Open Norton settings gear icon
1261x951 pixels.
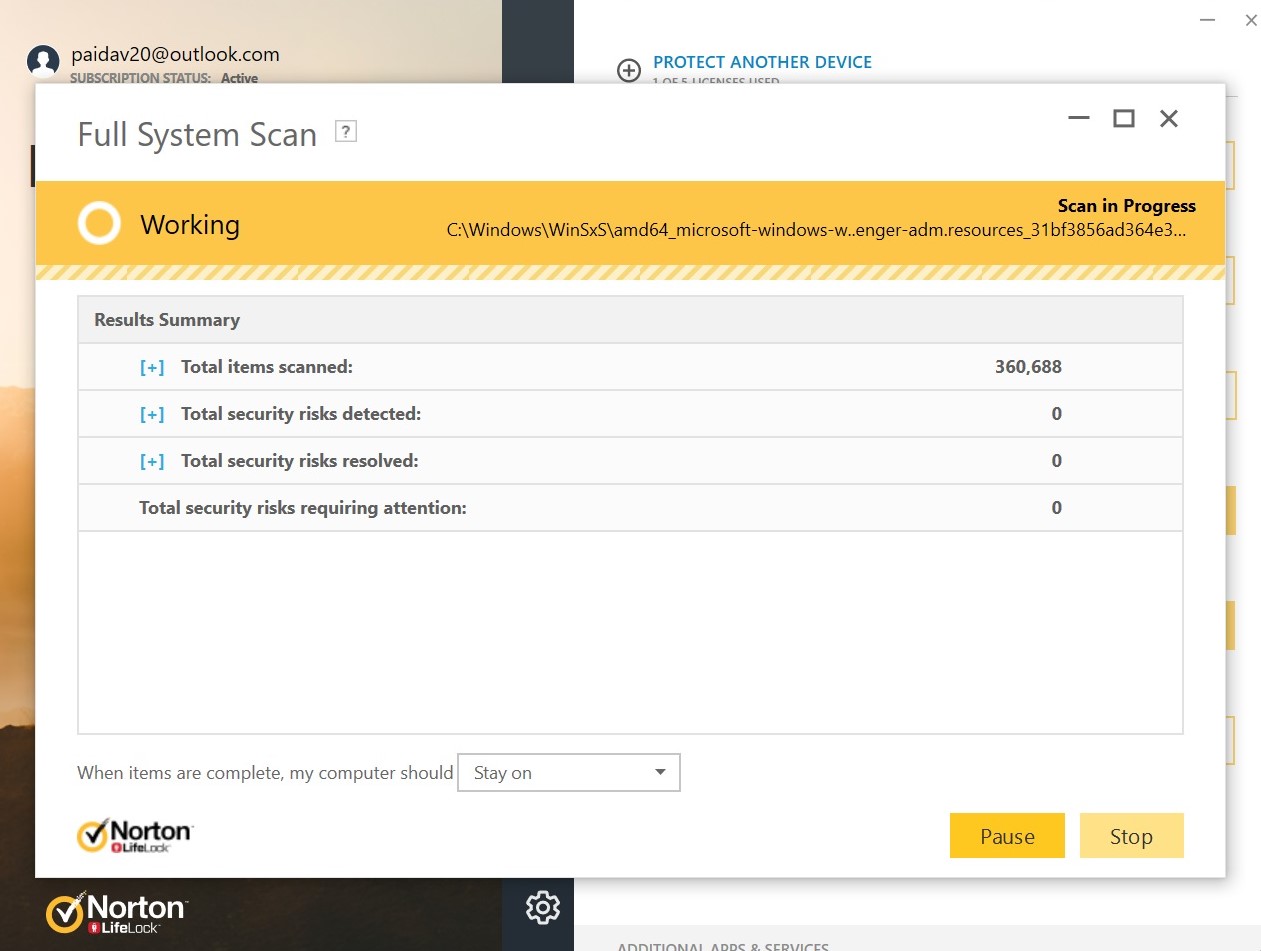coord(543,908)
